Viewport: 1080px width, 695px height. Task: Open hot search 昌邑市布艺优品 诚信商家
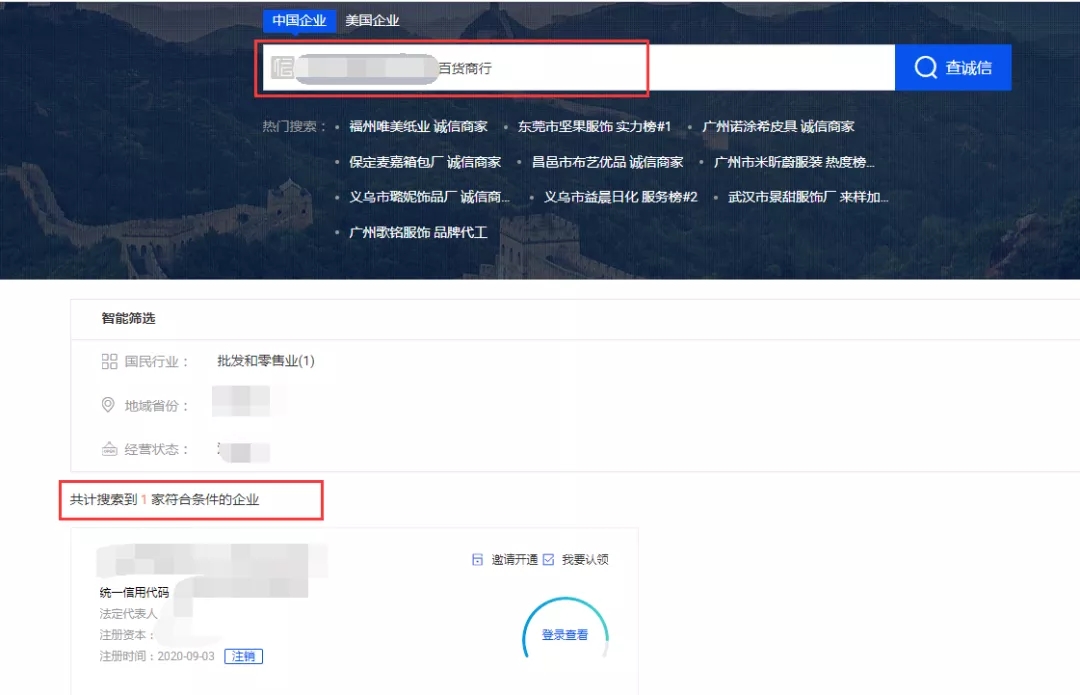click(608, 162)
